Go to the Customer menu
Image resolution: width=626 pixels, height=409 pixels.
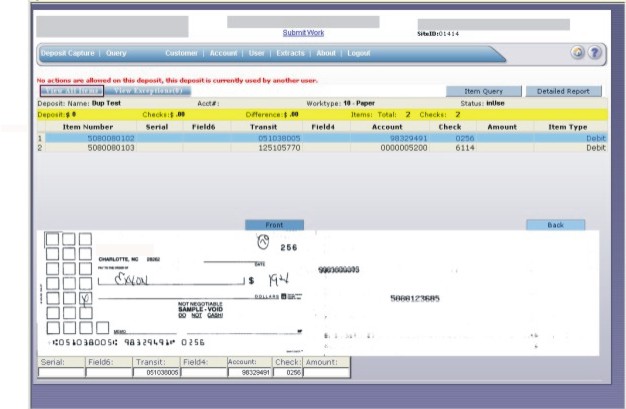(x=181, y=53)
